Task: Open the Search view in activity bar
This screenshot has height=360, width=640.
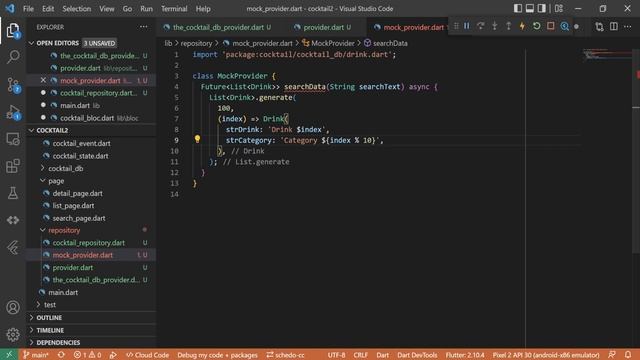Action: (x=13, y=57)
